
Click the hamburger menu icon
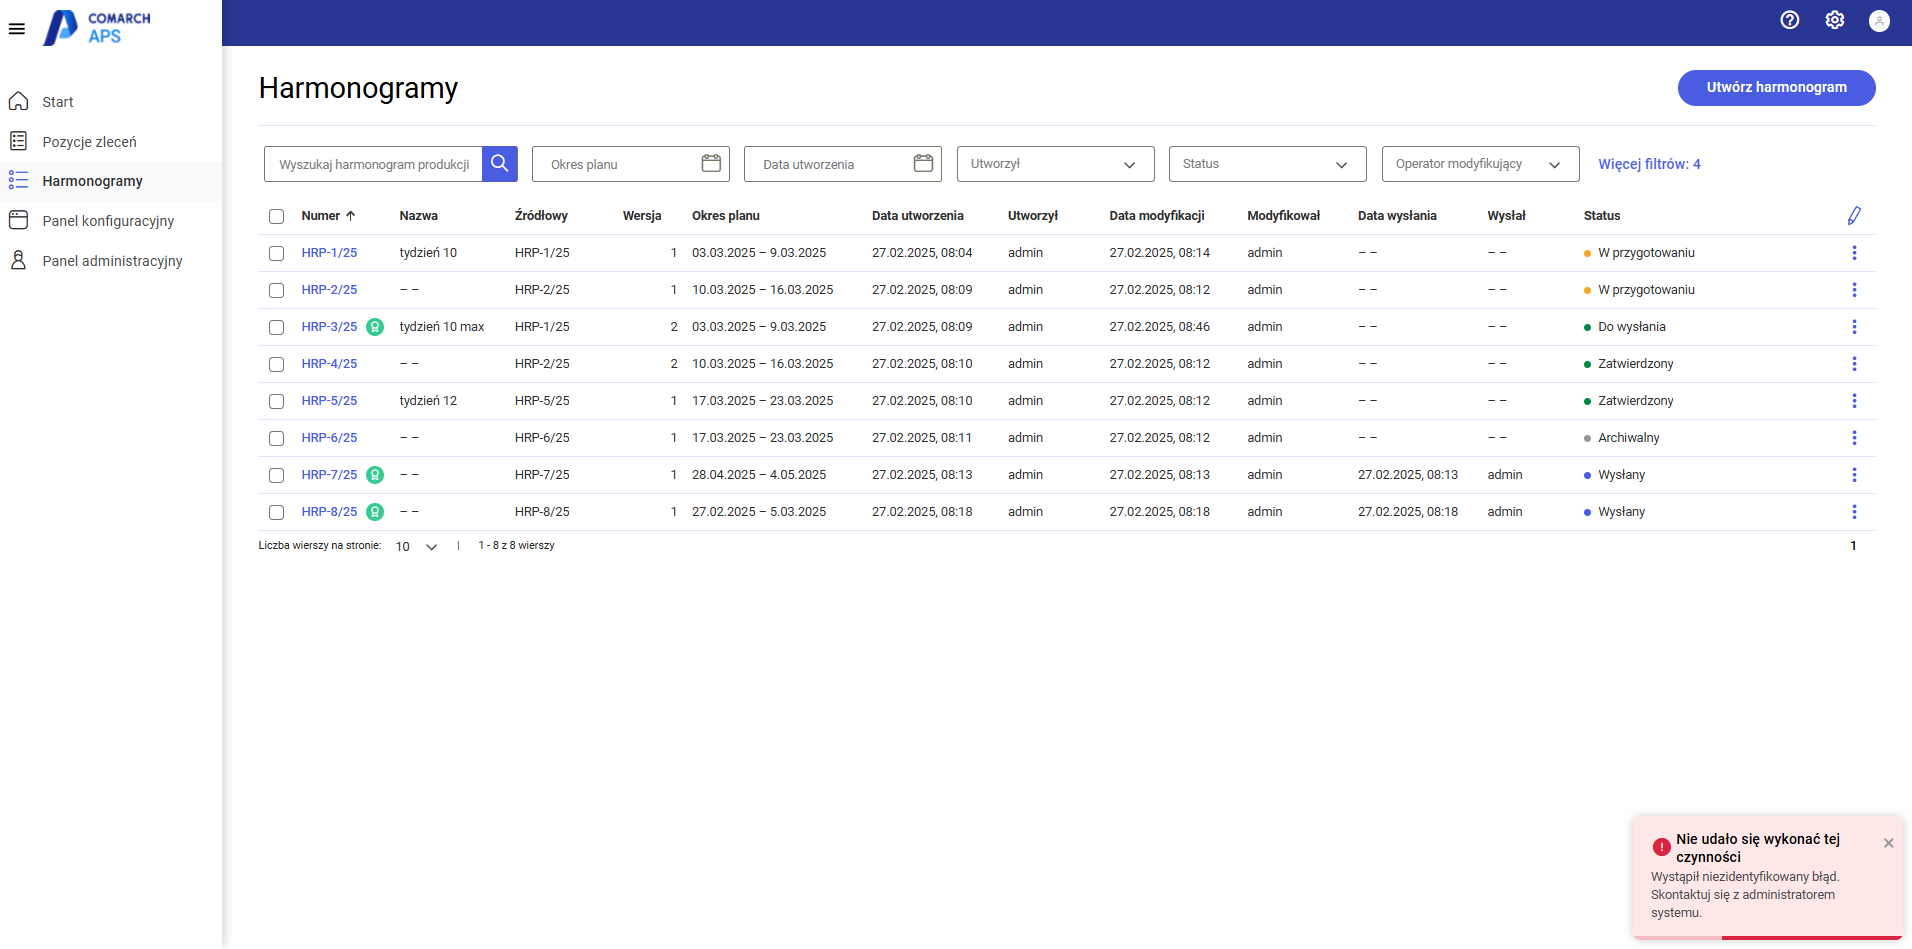(17, 29)
